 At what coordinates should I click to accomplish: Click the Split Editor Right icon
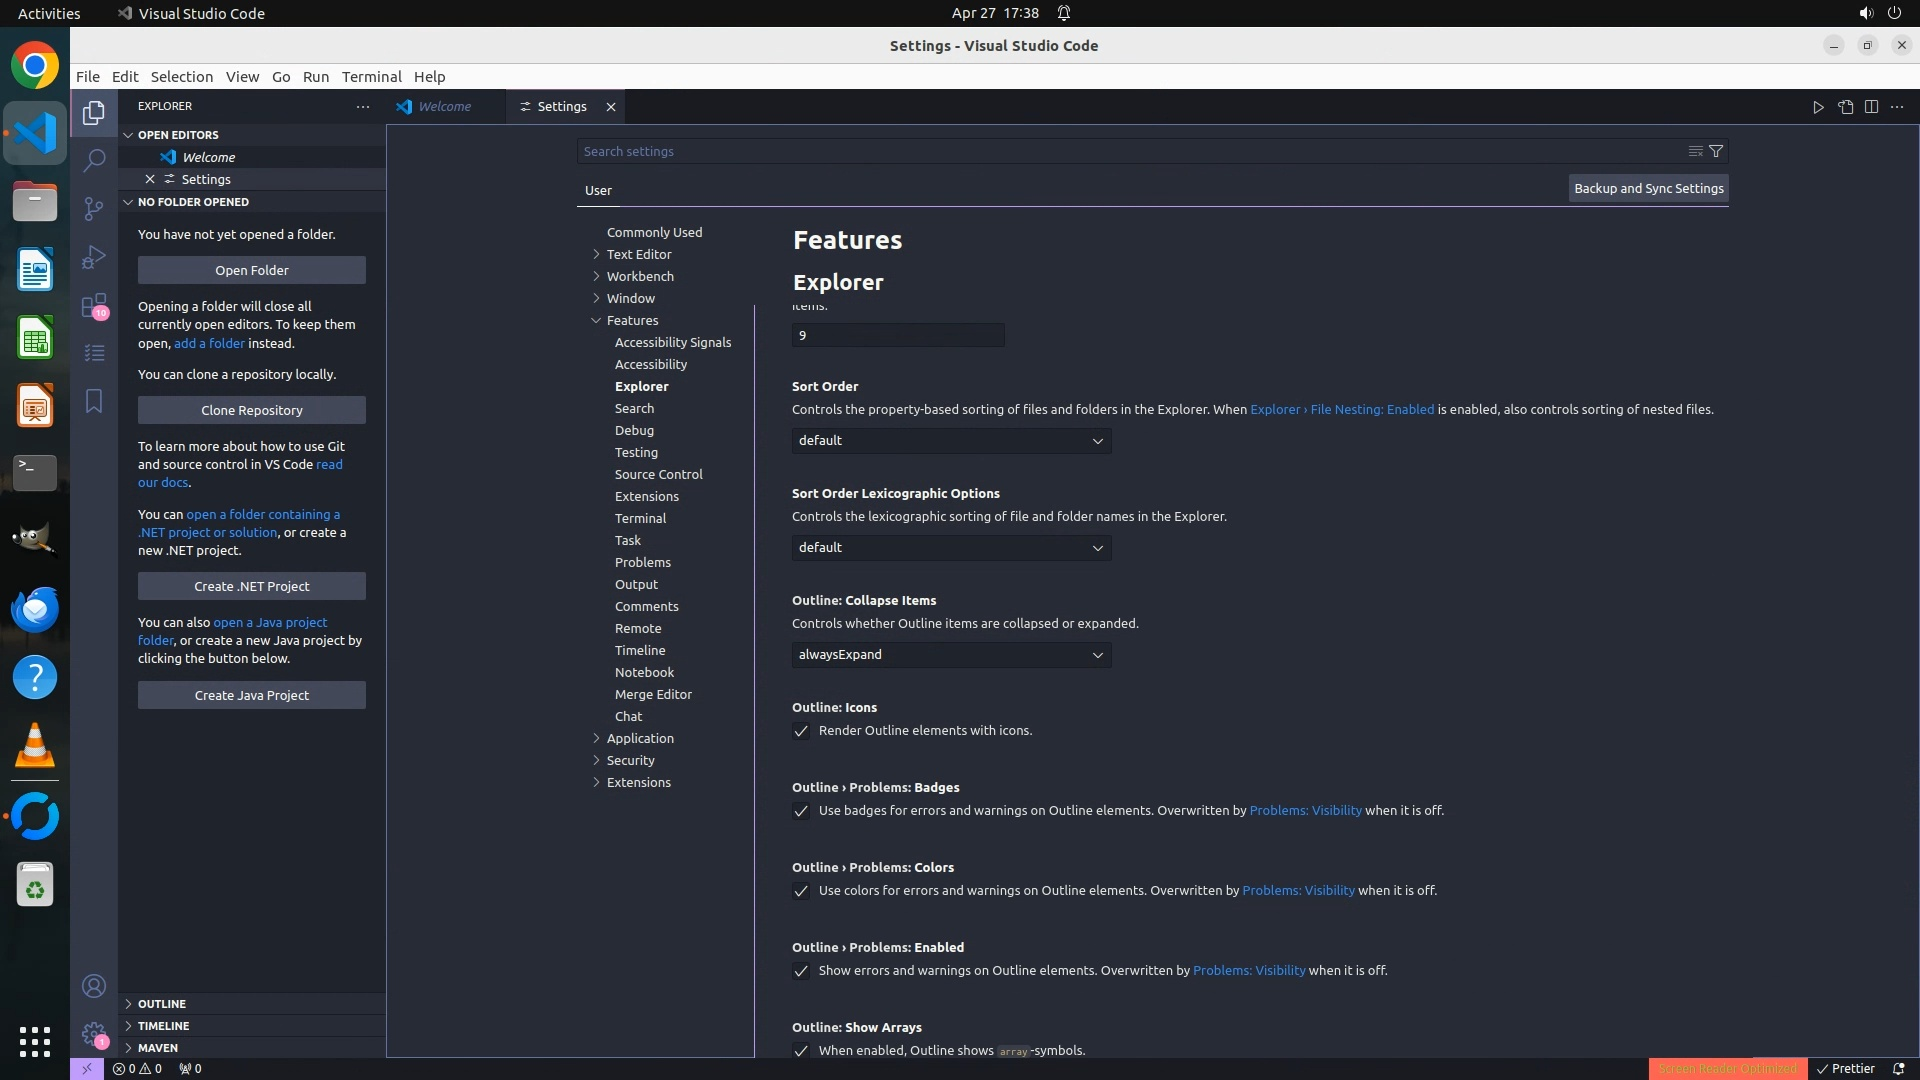coord(1871,107)
